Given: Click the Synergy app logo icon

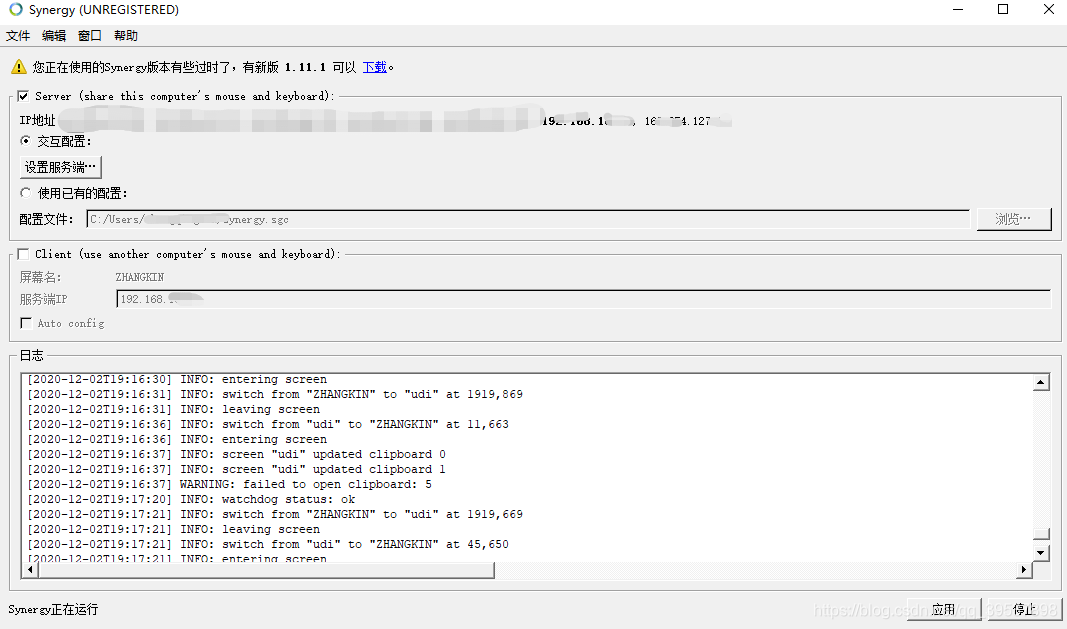Looking at the screenshot, I should tap(16, 10).
